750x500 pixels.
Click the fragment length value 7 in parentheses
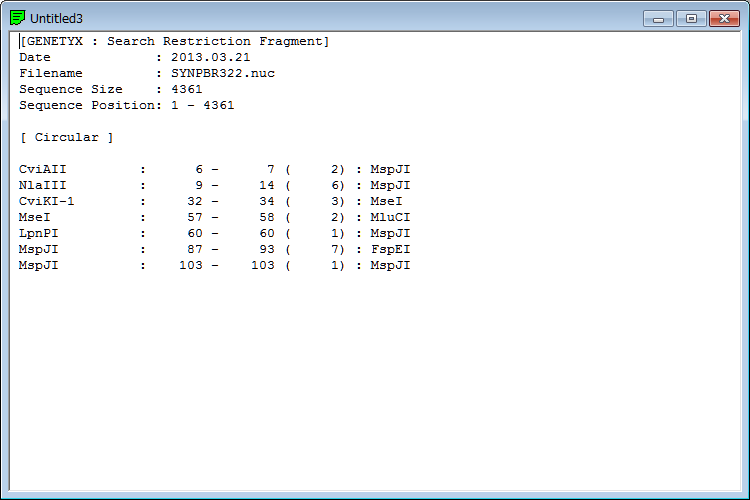338,249
